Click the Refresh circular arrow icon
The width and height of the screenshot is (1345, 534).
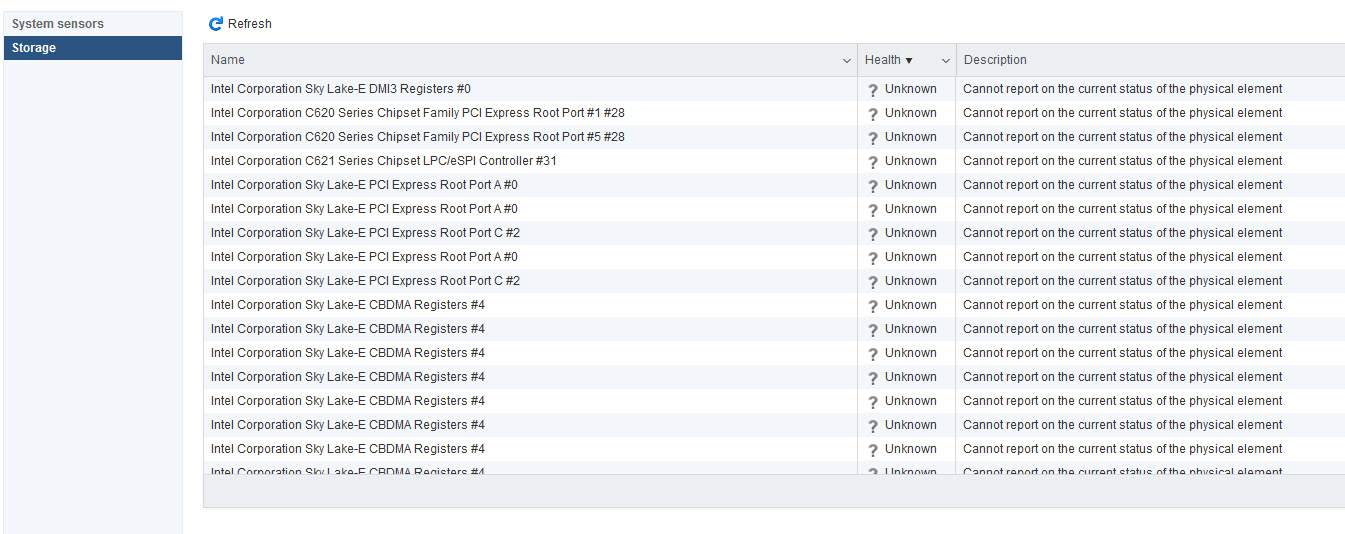[215, 23]
